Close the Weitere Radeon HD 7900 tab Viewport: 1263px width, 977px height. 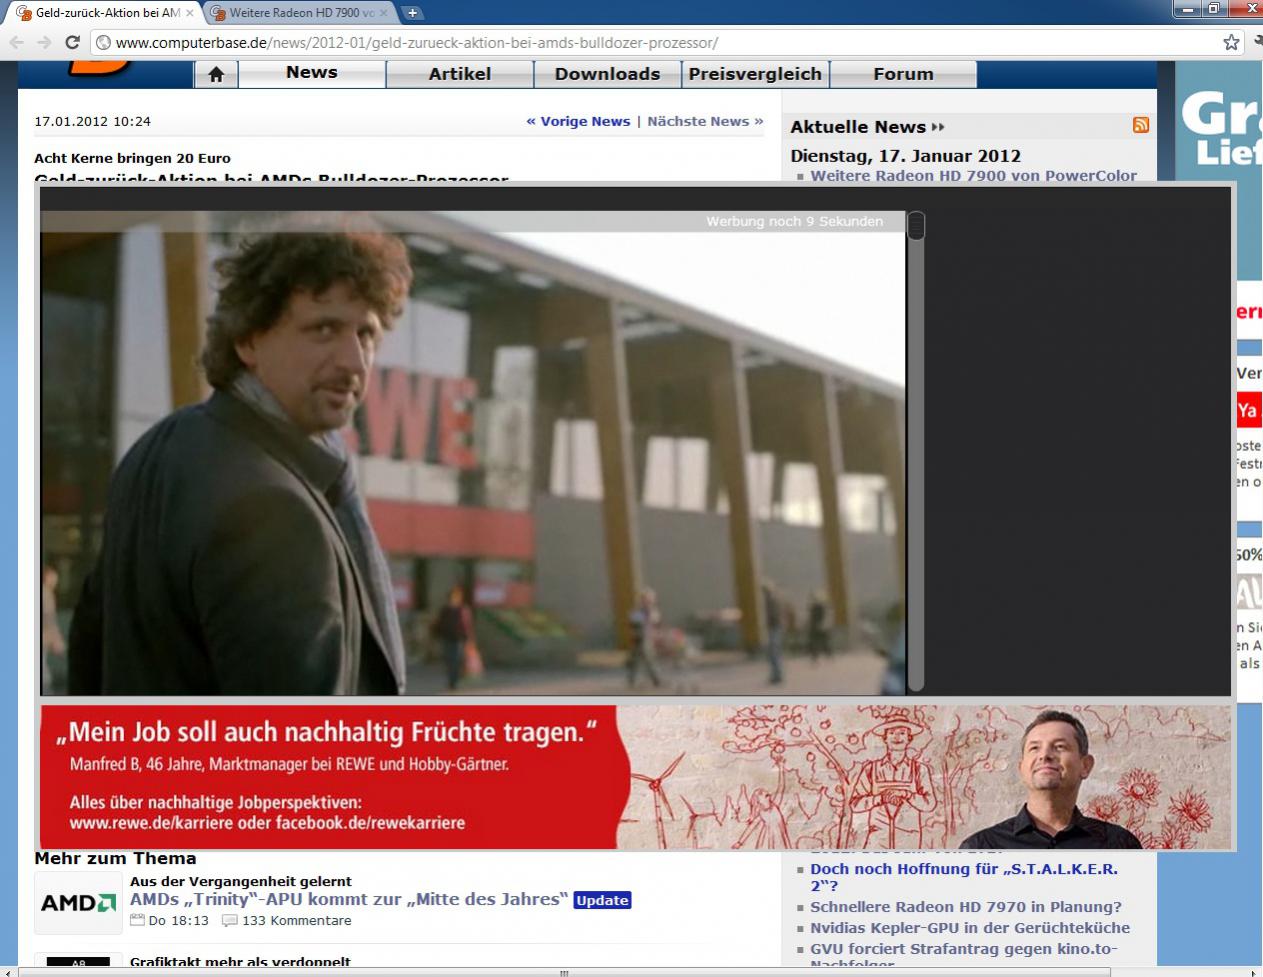point(384,13)
